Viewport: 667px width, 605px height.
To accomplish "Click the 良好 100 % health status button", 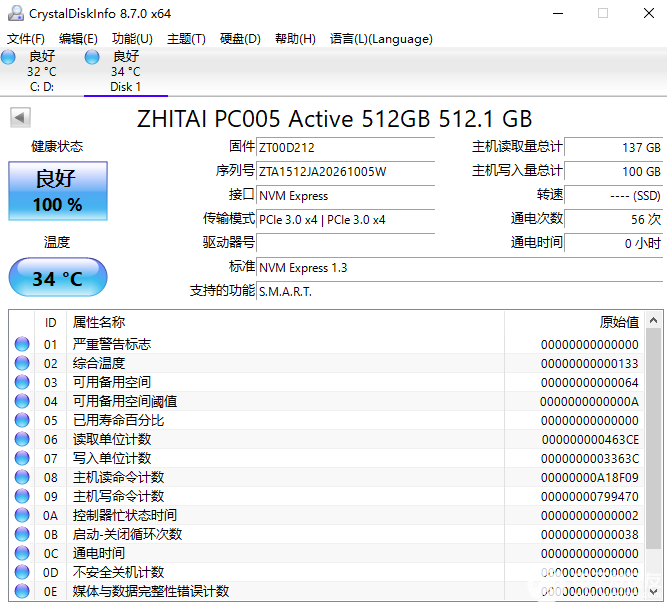I will (x=58, y=191).
